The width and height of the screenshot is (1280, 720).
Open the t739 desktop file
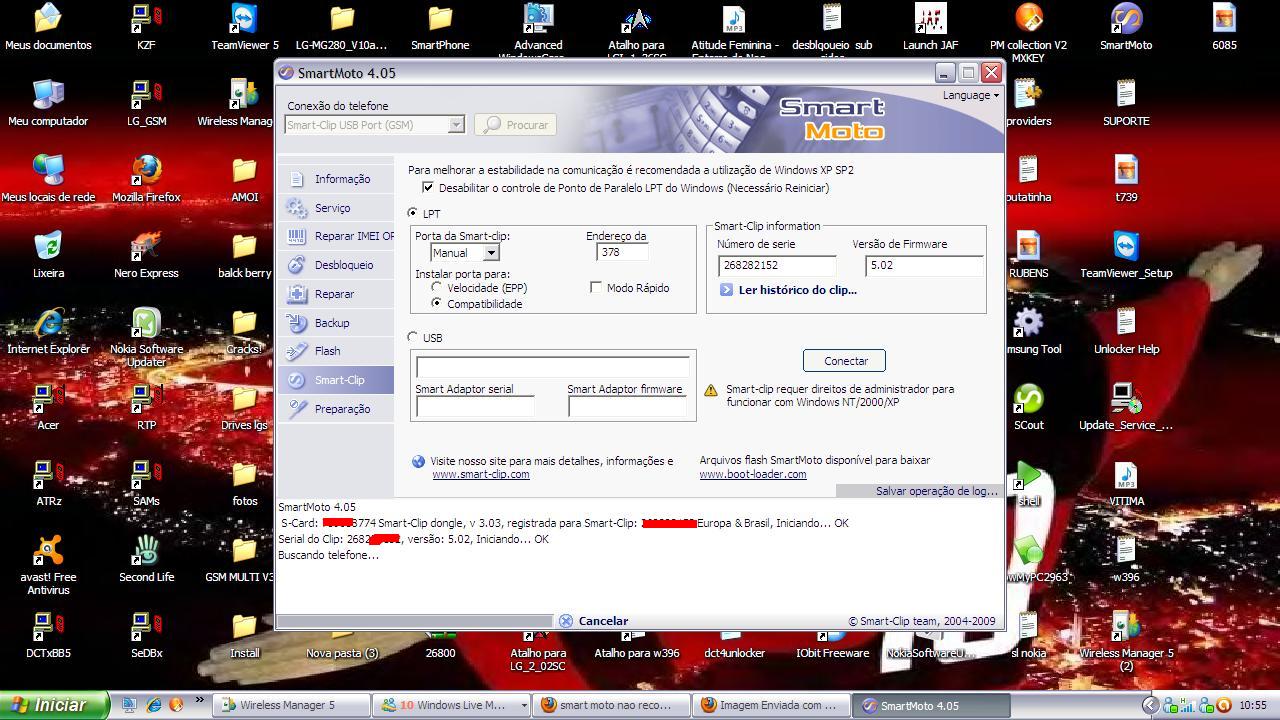click(1126, 179)
